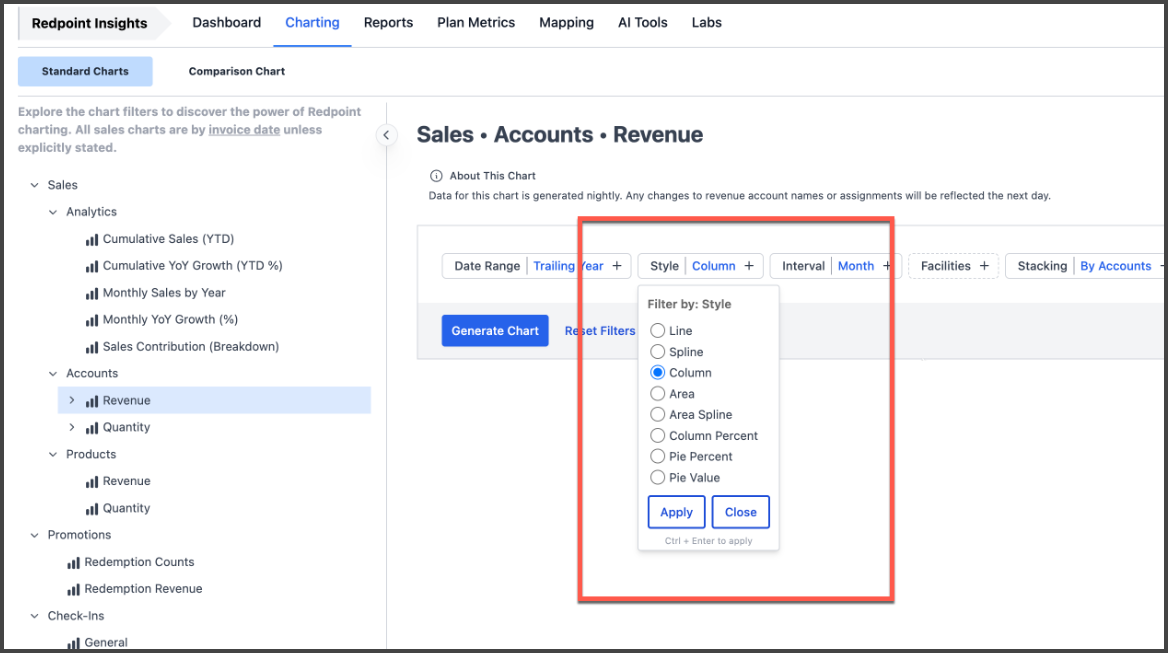The image size is (1168, 653).
Task: Collapse the Sales tree section
Action: [35, 185]
